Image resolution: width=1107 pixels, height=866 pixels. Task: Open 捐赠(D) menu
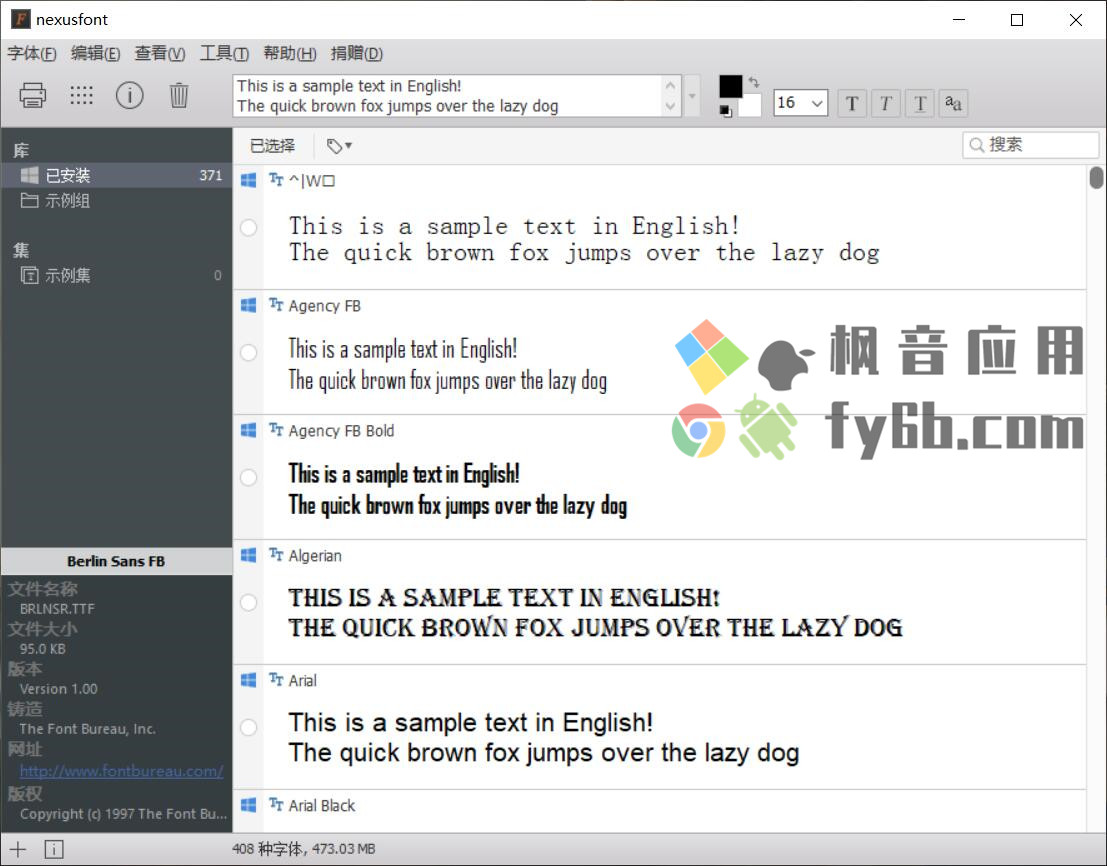357,54
